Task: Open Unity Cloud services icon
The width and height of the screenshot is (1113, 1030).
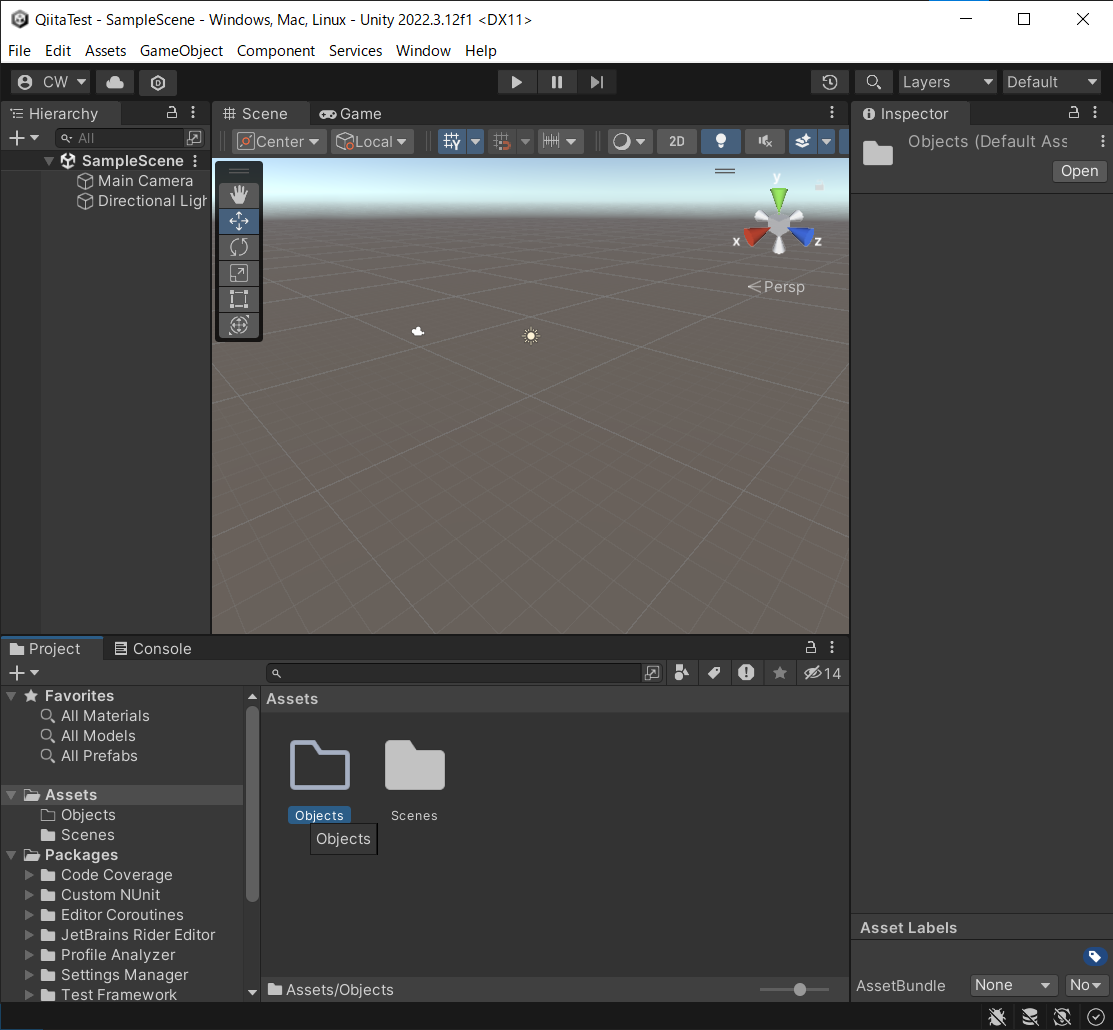Action: click(115, 82)
